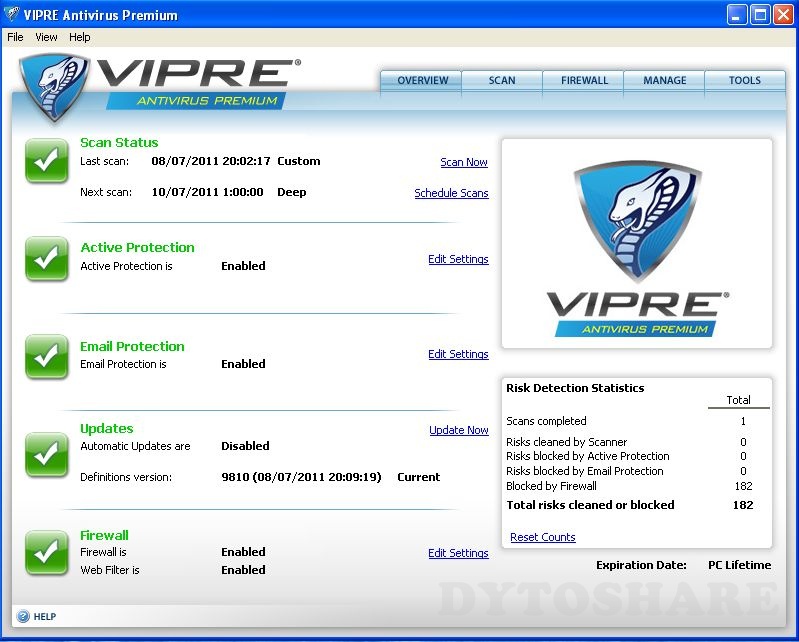The image size is (799, 642).
Task: Click the Update Now link
Action: [459, 430]
